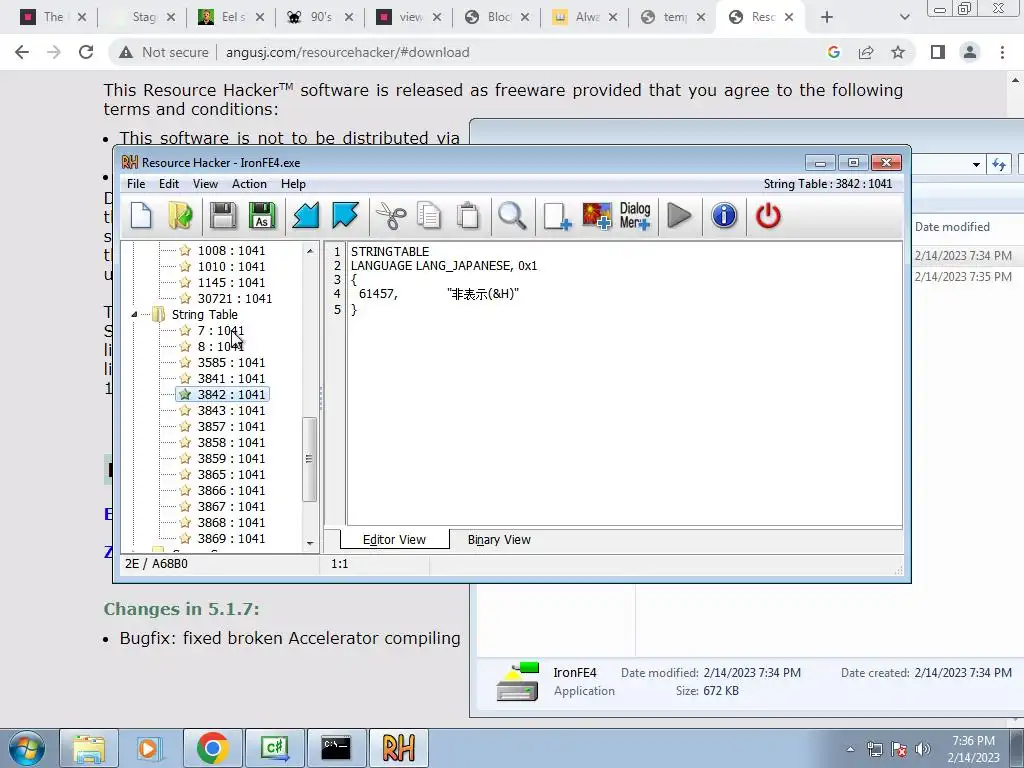This screenshot has height=768, width=1024.
Task: Select tree item 1008 : 1041
Action: 231,251
